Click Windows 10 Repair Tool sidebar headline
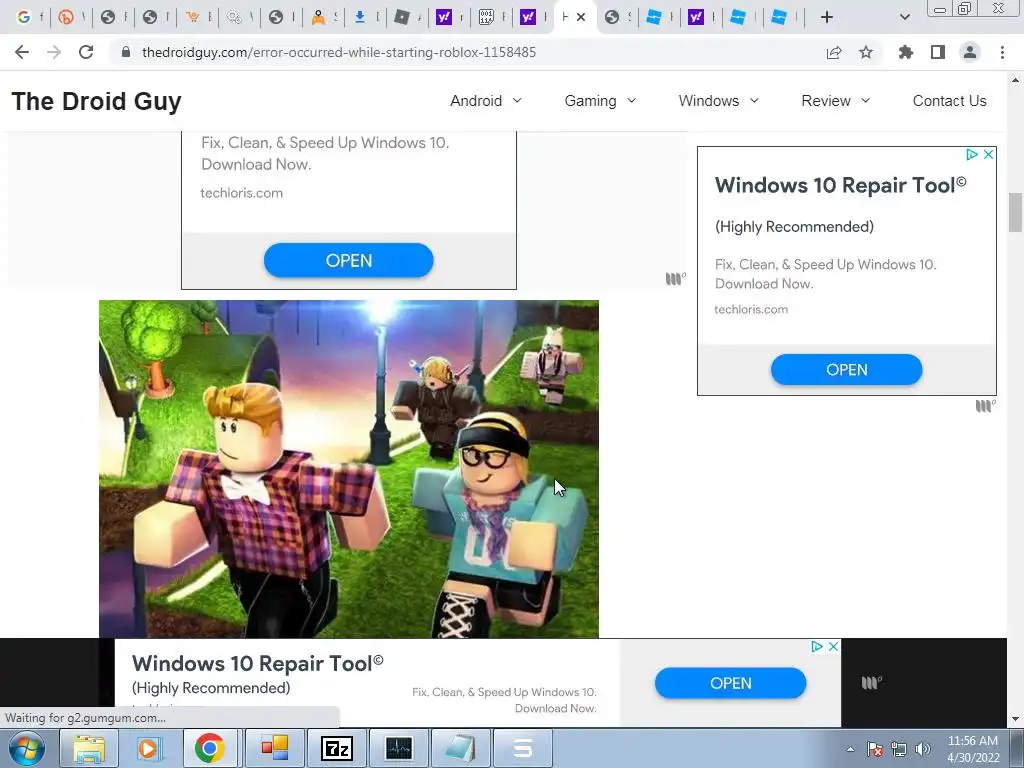 (x=840, y=185)
